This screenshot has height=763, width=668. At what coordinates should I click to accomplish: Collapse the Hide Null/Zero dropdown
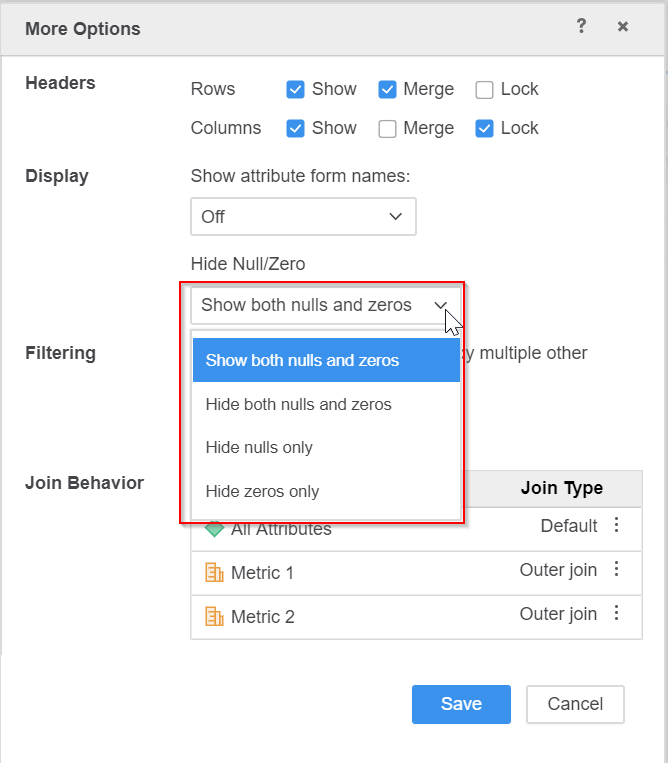click(326, 305)
